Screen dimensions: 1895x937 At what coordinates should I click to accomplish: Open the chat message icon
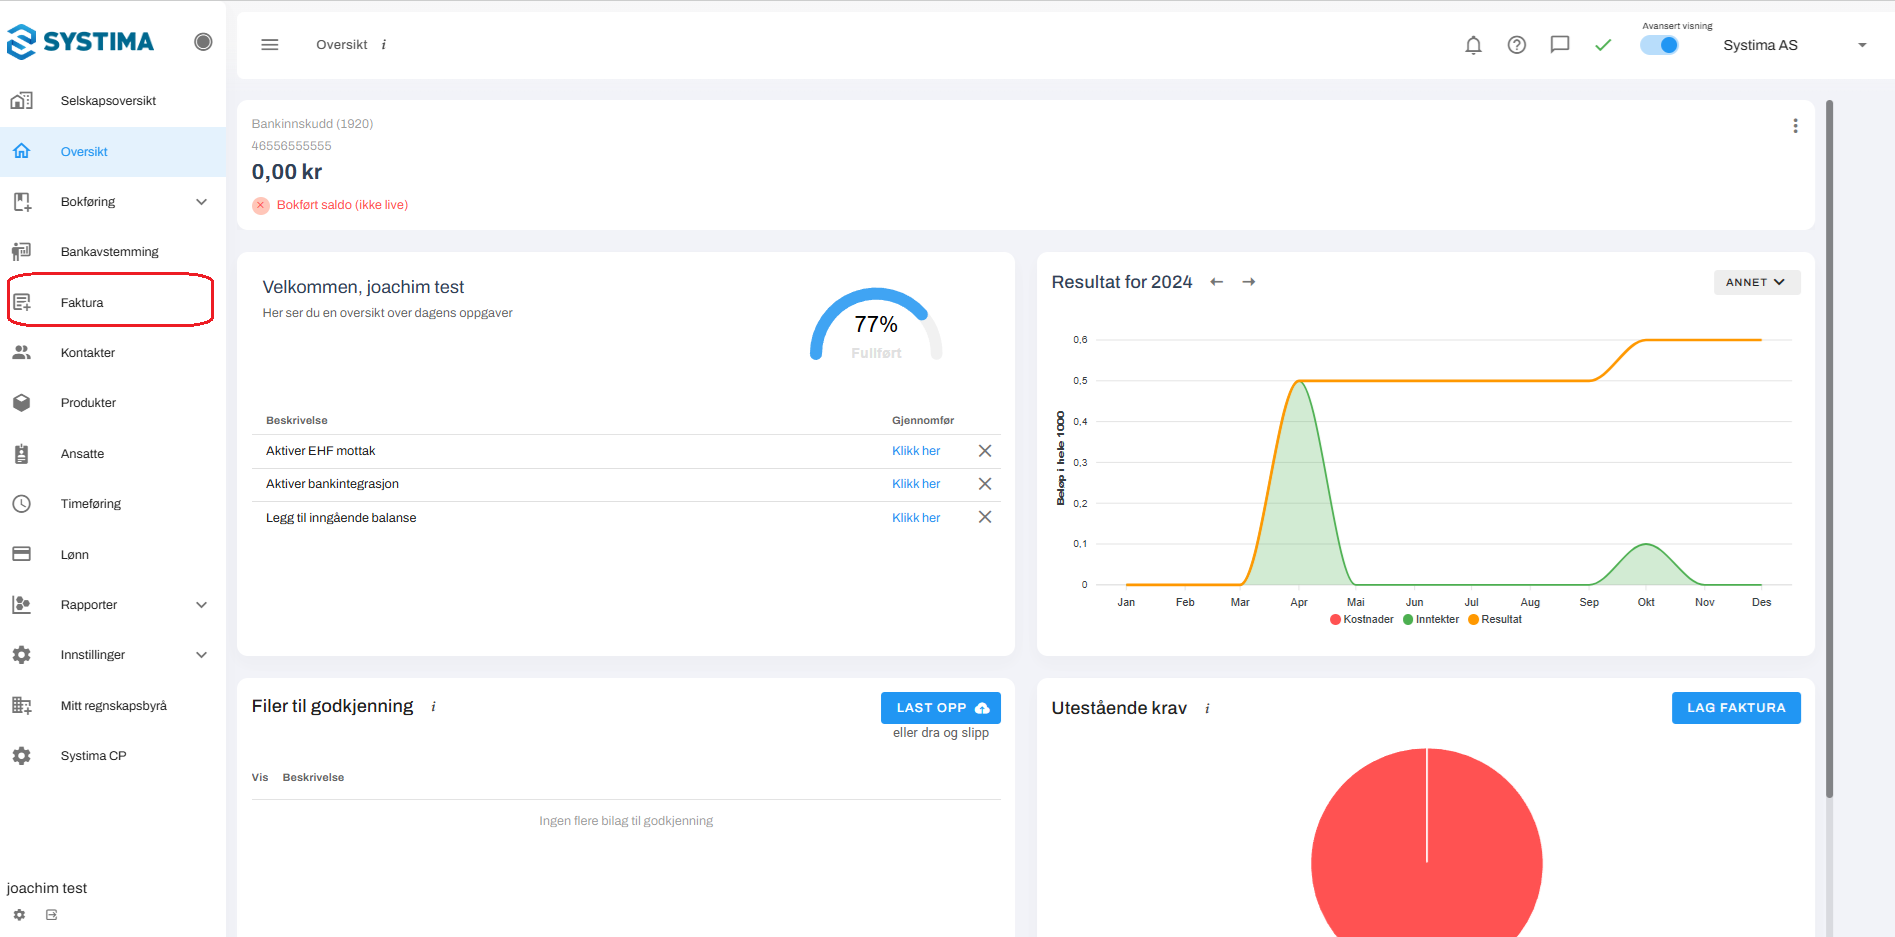(1560, 45)
